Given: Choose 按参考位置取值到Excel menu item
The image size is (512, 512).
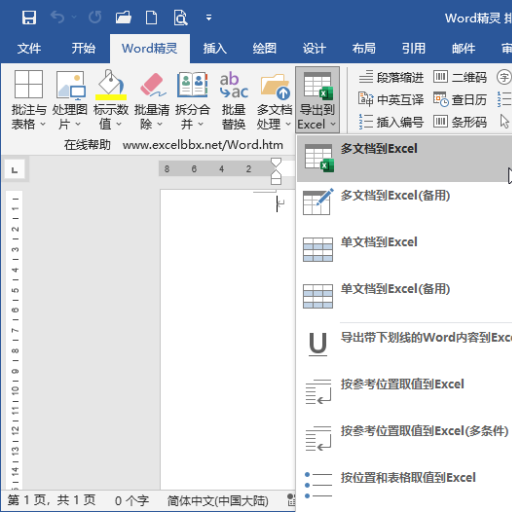Looking at the screenshot, I should 404,391.
